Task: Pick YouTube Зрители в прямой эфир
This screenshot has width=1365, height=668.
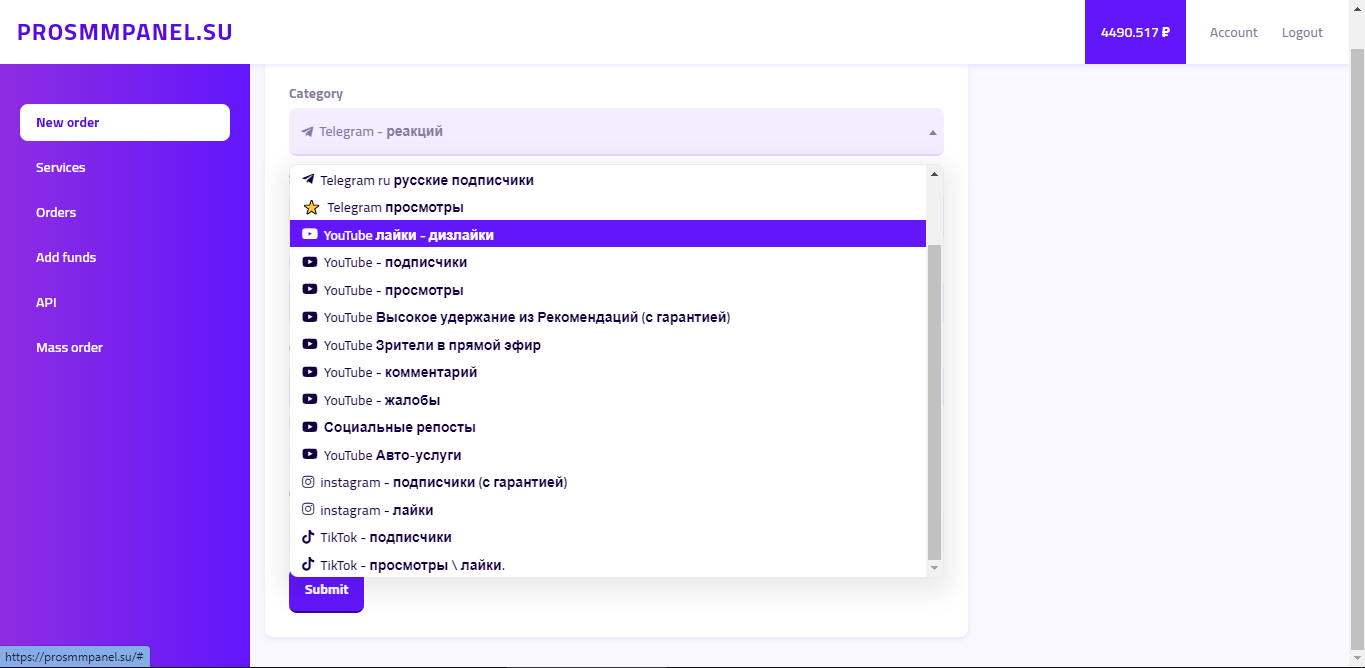Action: (x=608, y=345)
